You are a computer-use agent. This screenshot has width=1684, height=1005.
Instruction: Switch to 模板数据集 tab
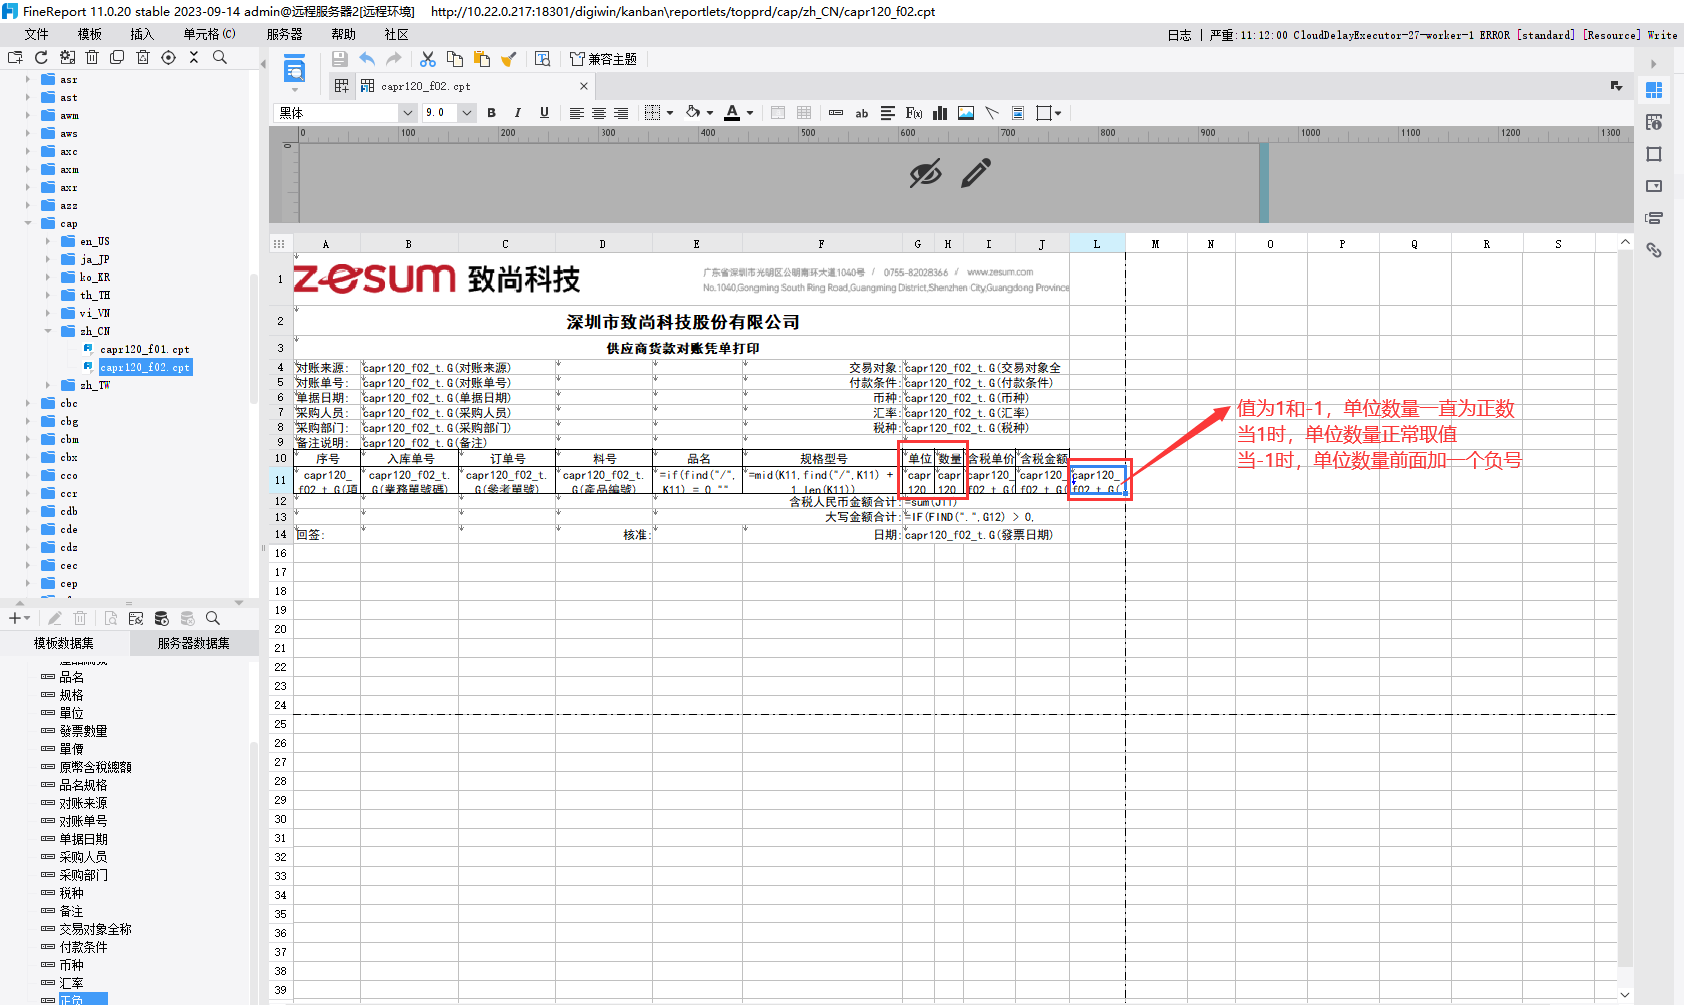64,643
